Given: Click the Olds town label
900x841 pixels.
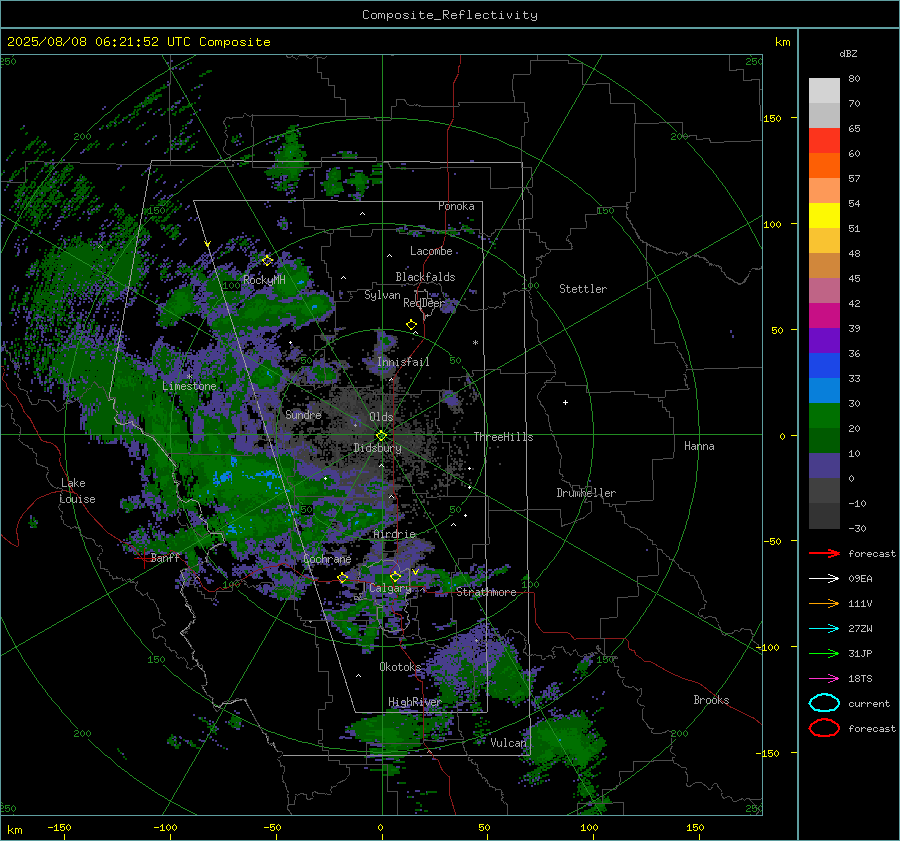Looking at the screenshot, I should point(381,417).
